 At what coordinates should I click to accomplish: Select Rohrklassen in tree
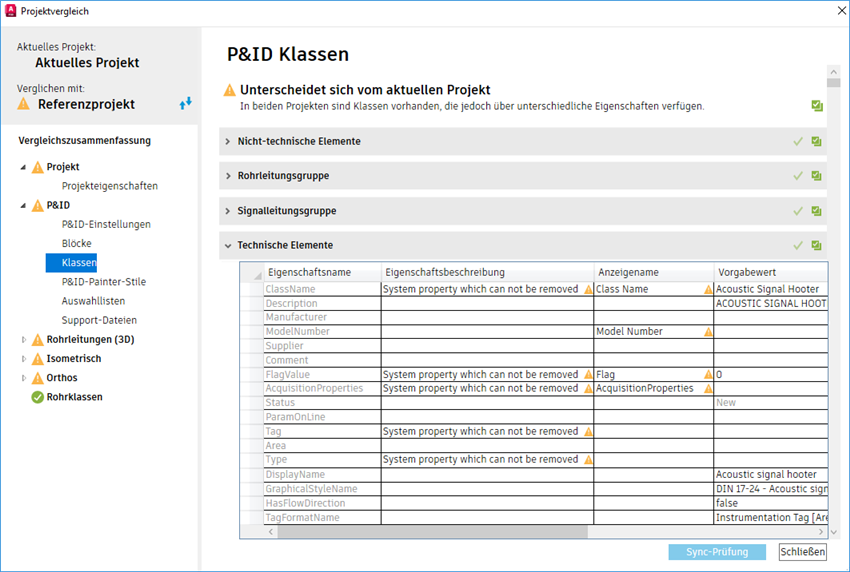pos(74,397)
